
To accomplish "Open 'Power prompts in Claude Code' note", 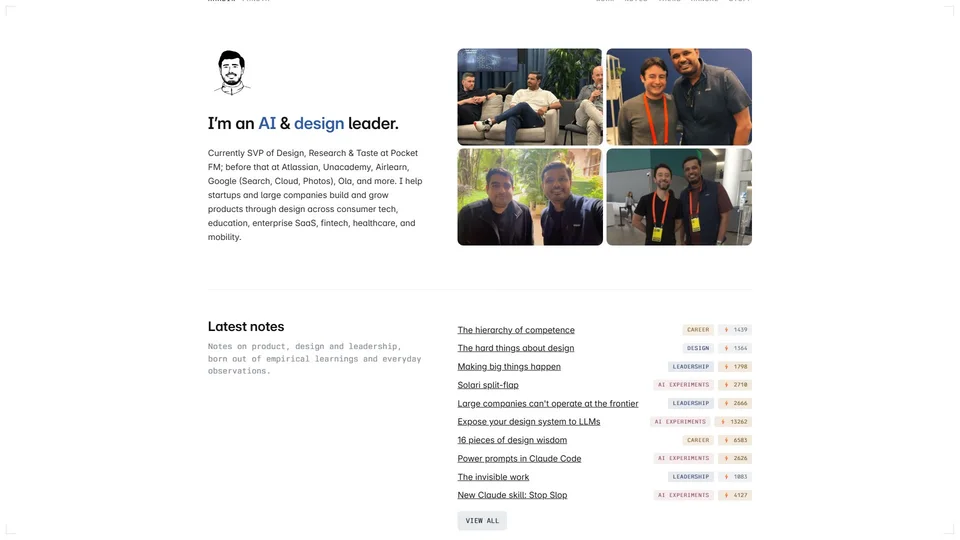I will pos(519,458).
